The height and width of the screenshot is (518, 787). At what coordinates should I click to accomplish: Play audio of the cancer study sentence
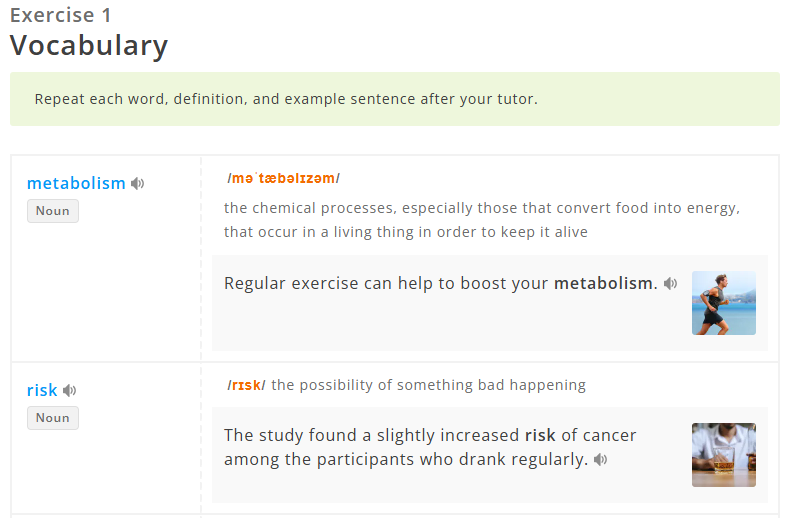click(x=601, y=460)
